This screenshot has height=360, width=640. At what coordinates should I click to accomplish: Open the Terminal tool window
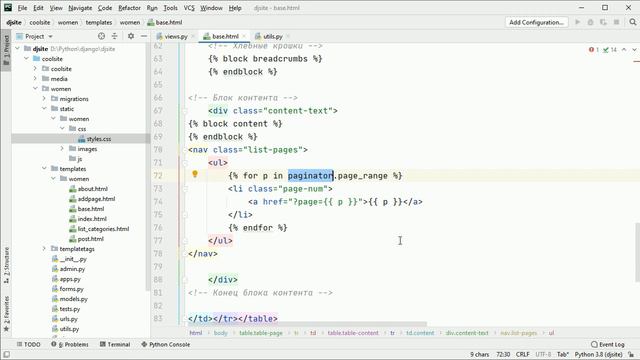(115, 344)
